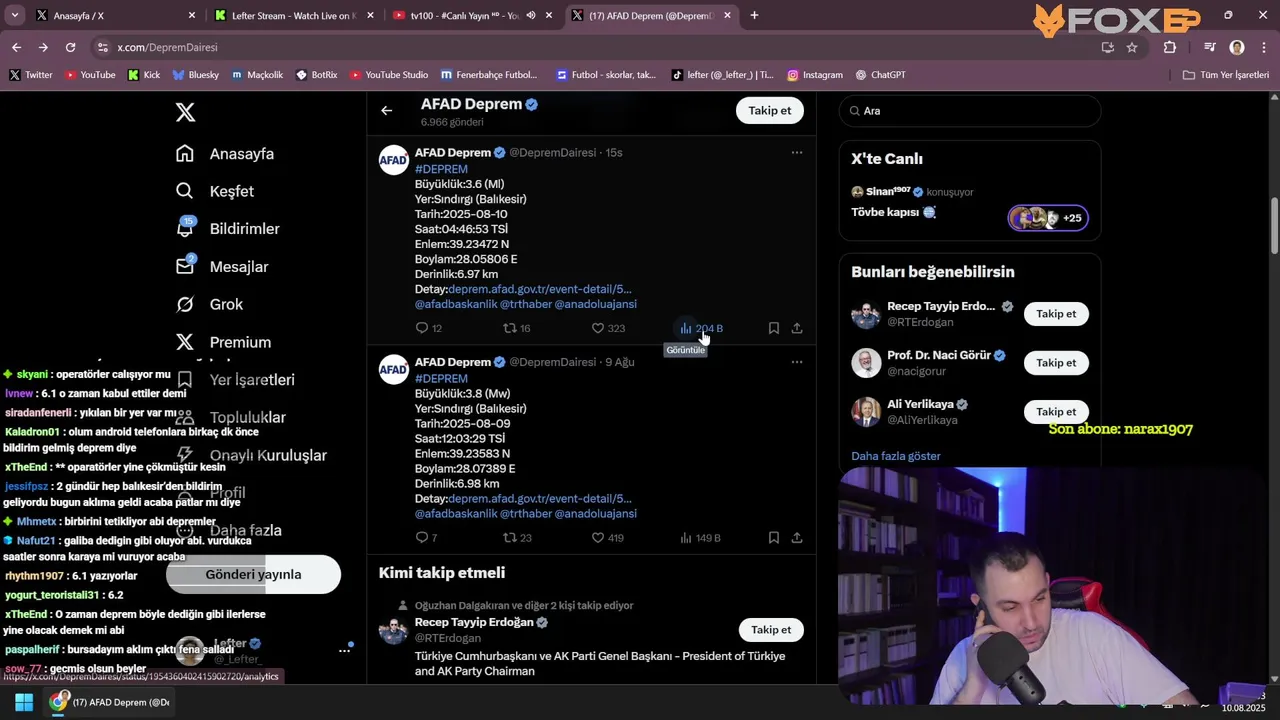Join Sinan's live Tövbe kapısı space
This screenshot has width=1280, height=720.
(1048, 218)
